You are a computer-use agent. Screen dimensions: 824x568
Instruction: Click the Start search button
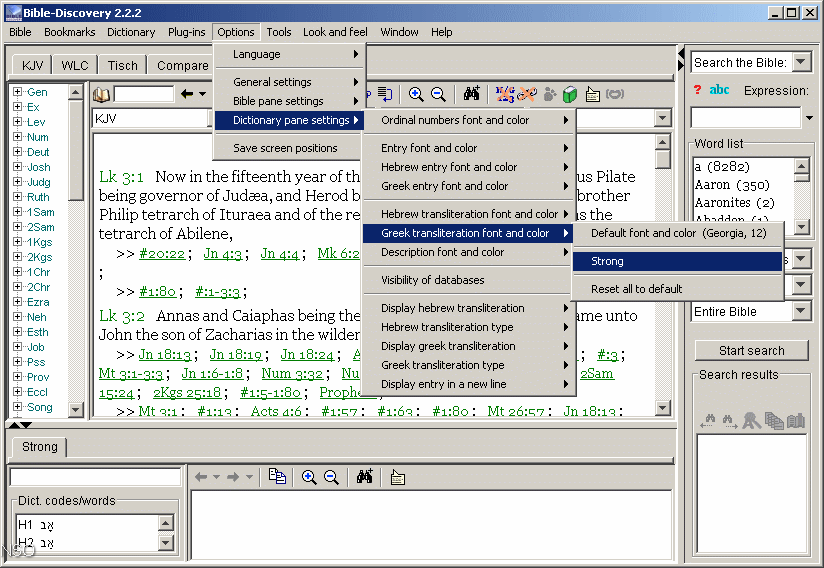(x=751, y=350)
